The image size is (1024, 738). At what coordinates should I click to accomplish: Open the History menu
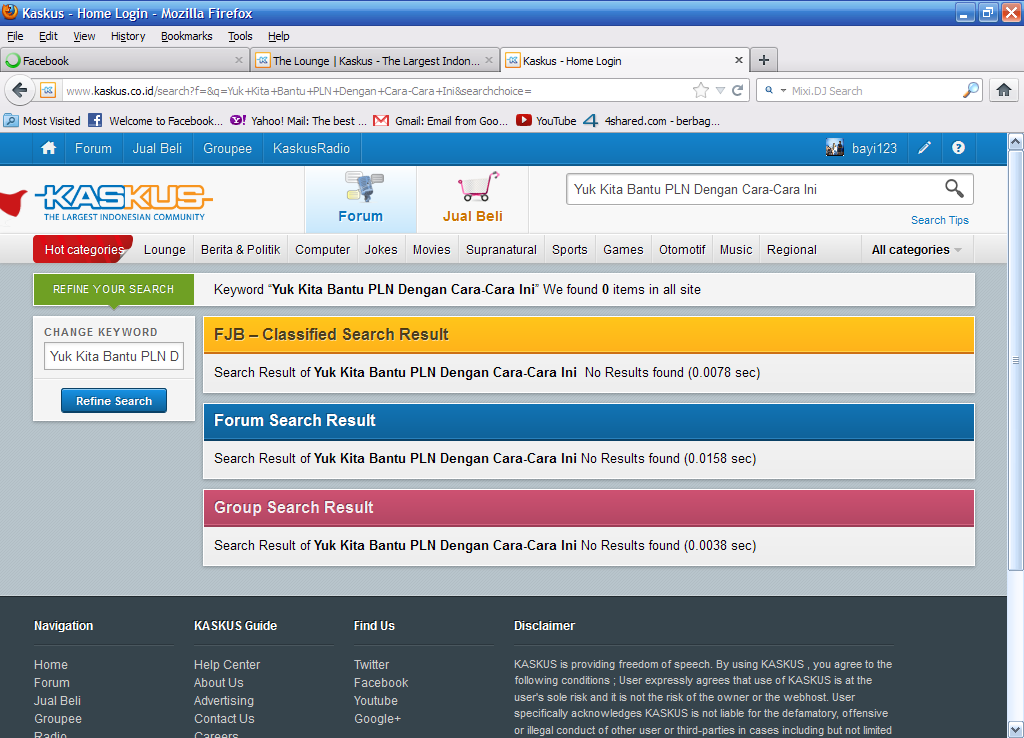[x=128, y=36]
